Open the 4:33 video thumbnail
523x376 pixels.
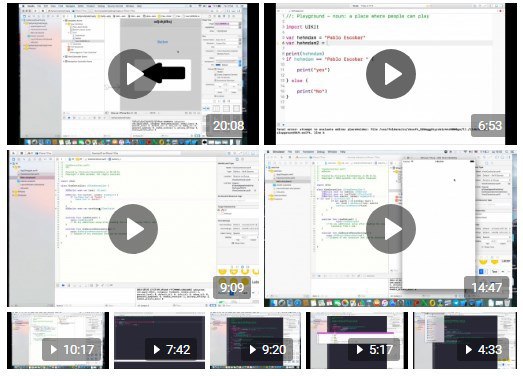point(465,341)
